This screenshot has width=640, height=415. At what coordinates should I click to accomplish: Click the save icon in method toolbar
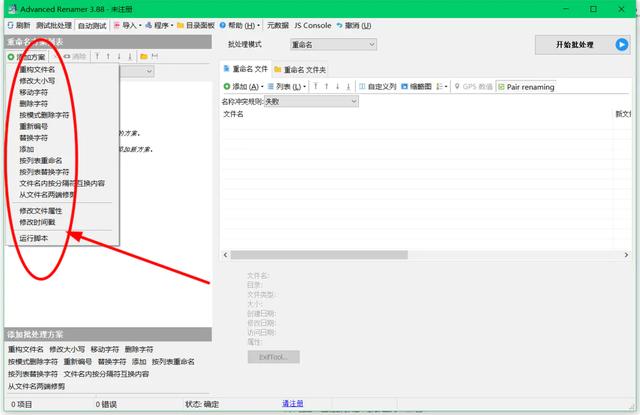click(x=155, y=56)
